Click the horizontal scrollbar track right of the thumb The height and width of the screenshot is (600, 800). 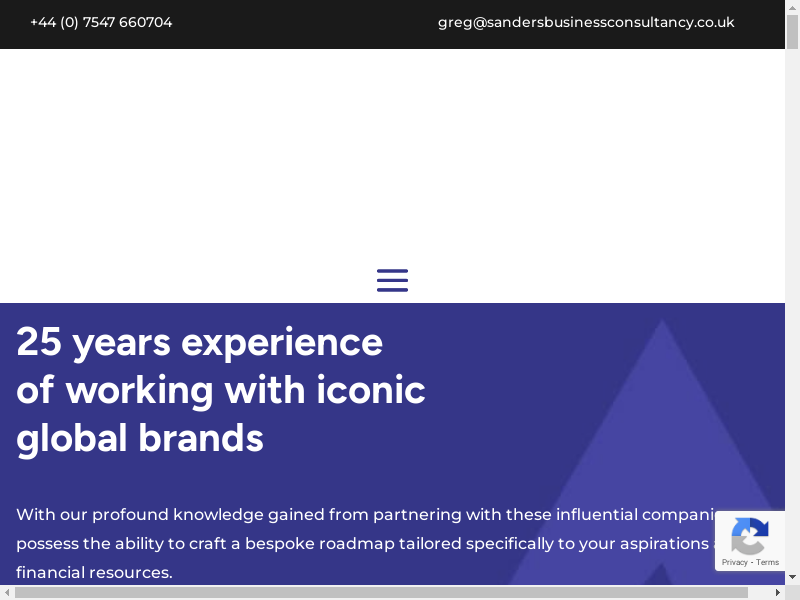coord(760,593)
